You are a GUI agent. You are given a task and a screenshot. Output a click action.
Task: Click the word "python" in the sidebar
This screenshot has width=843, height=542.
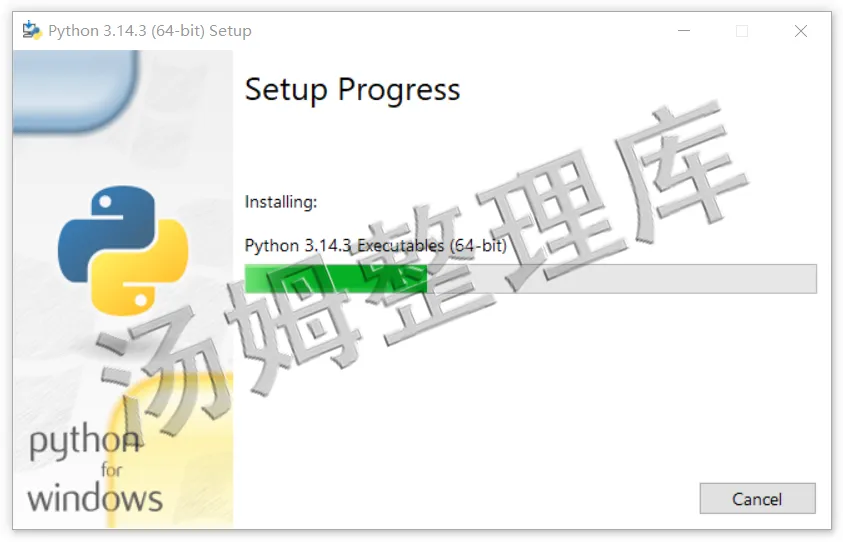[85, 442]
